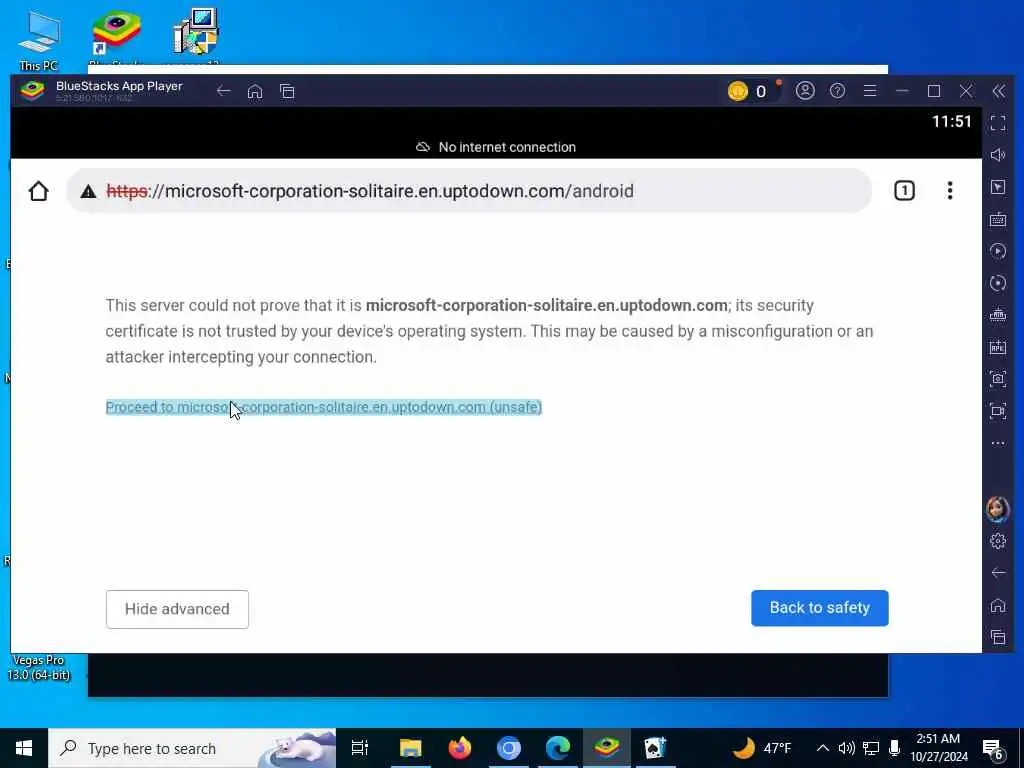Toggle fullscreen from the side toolbar
The width and height of the screenshot is (1024, 768).
tap(997, 123)
